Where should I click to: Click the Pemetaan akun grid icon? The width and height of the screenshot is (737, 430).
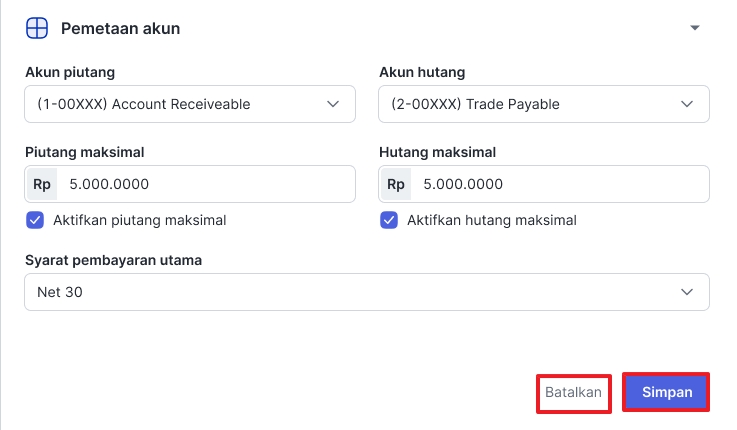37,28
